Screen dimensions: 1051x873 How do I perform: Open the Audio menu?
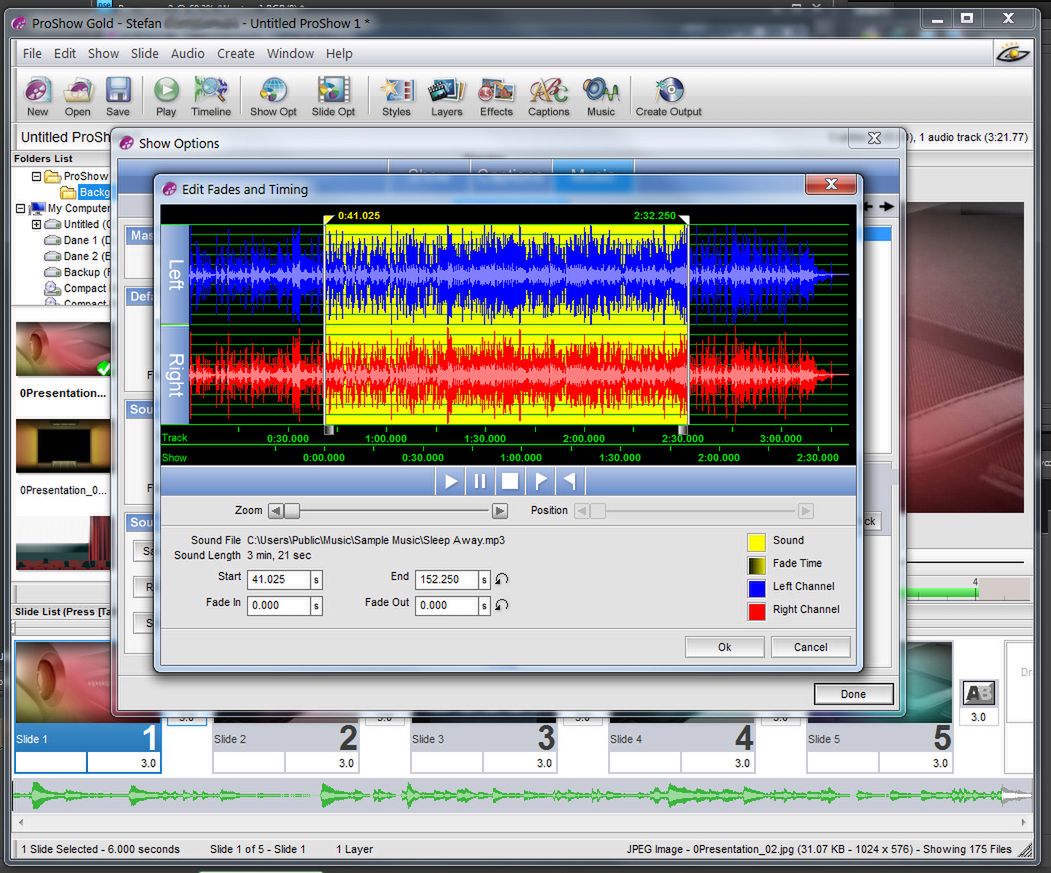click(x=188, y=54)
